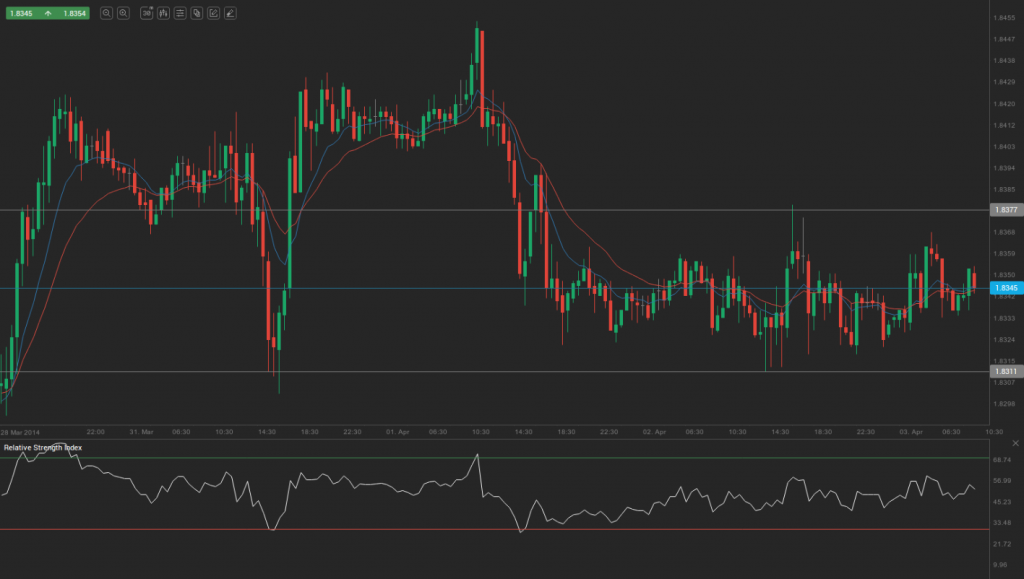This screenshot has height=579, width=1024.
Task: Click the attach objects paperclip icon
Action: [x=197, y=13]
